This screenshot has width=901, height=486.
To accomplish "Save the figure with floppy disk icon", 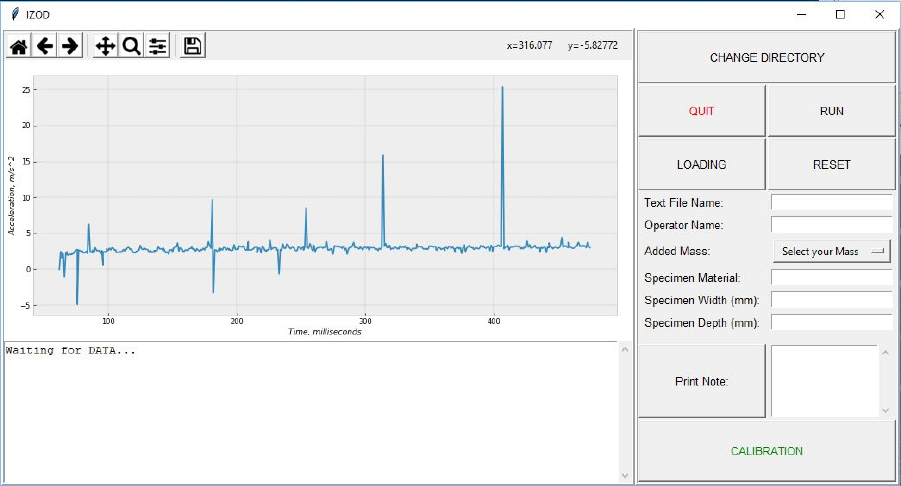I will (x=193, y=46).
